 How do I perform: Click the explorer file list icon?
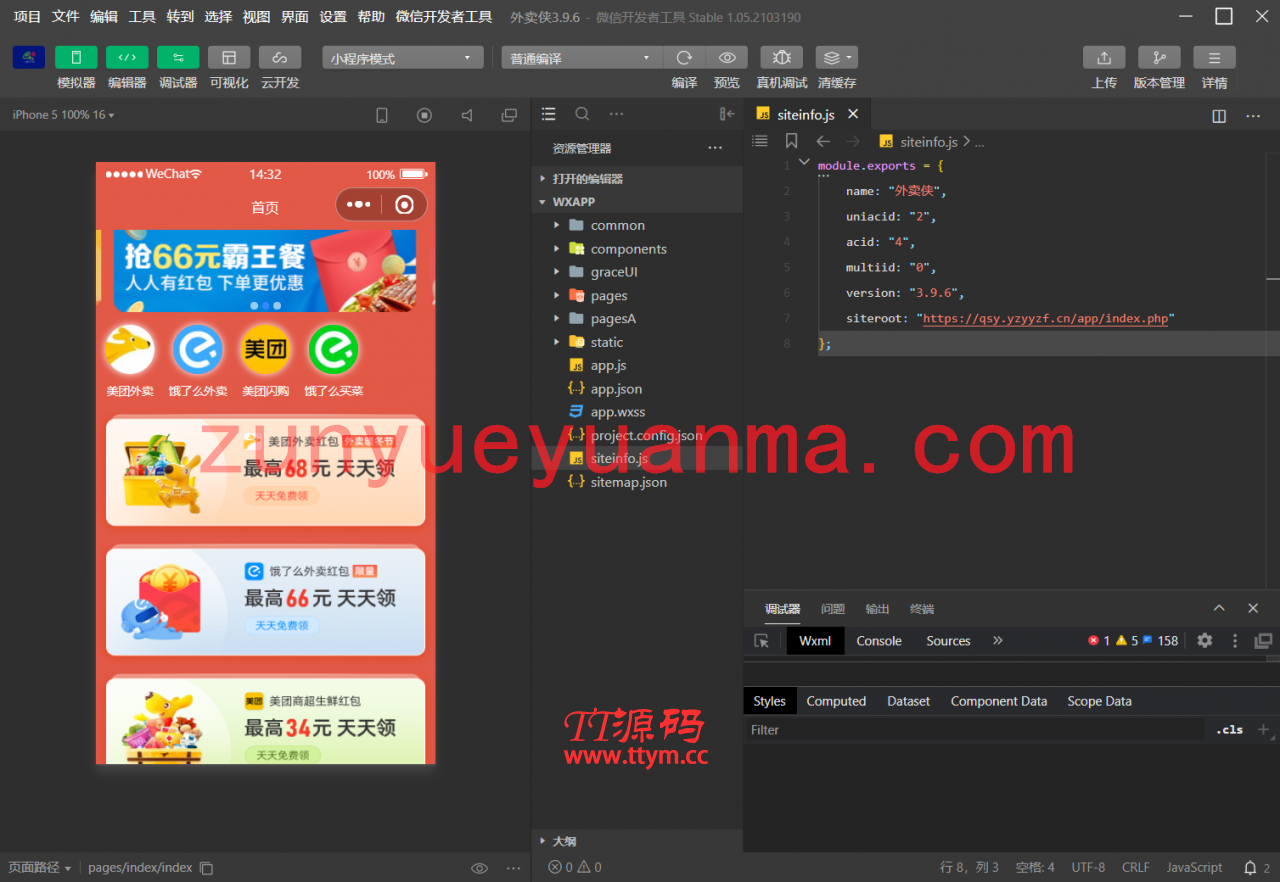tap(548, 114)
